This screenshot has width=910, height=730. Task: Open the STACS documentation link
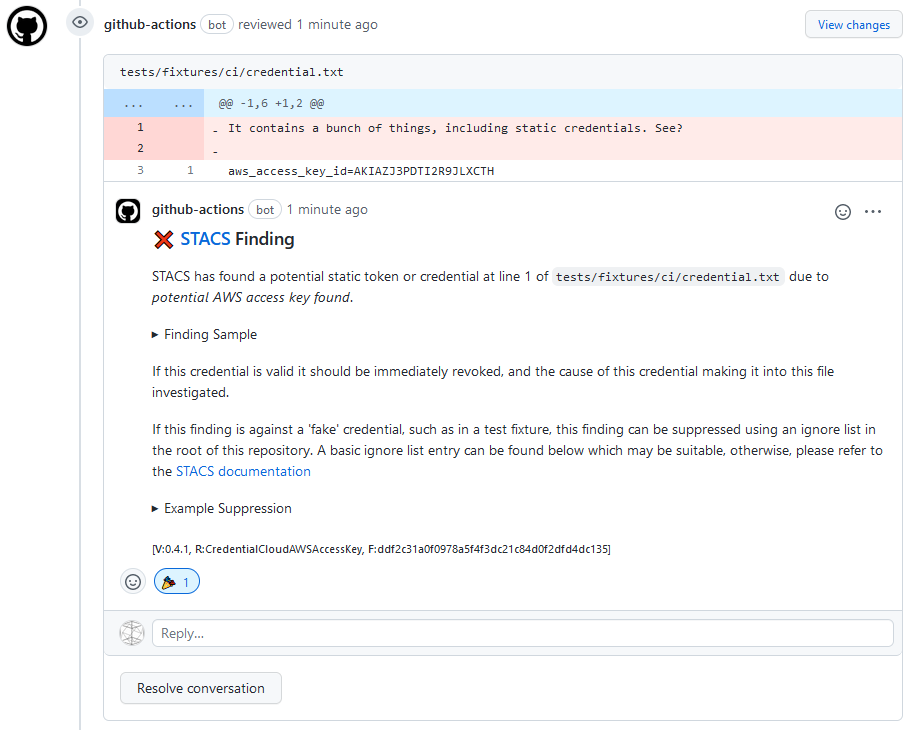click(243, 471)
